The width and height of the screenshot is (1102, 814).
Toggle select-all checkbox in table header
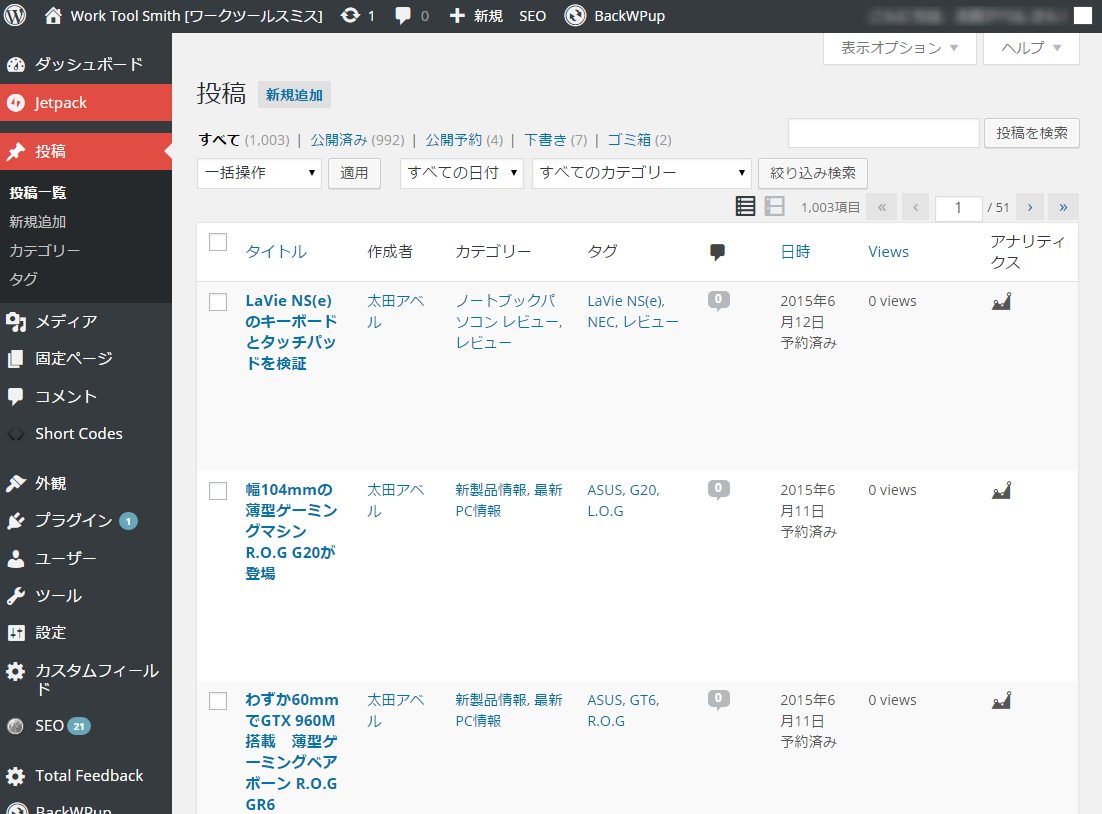pos(218,242)
